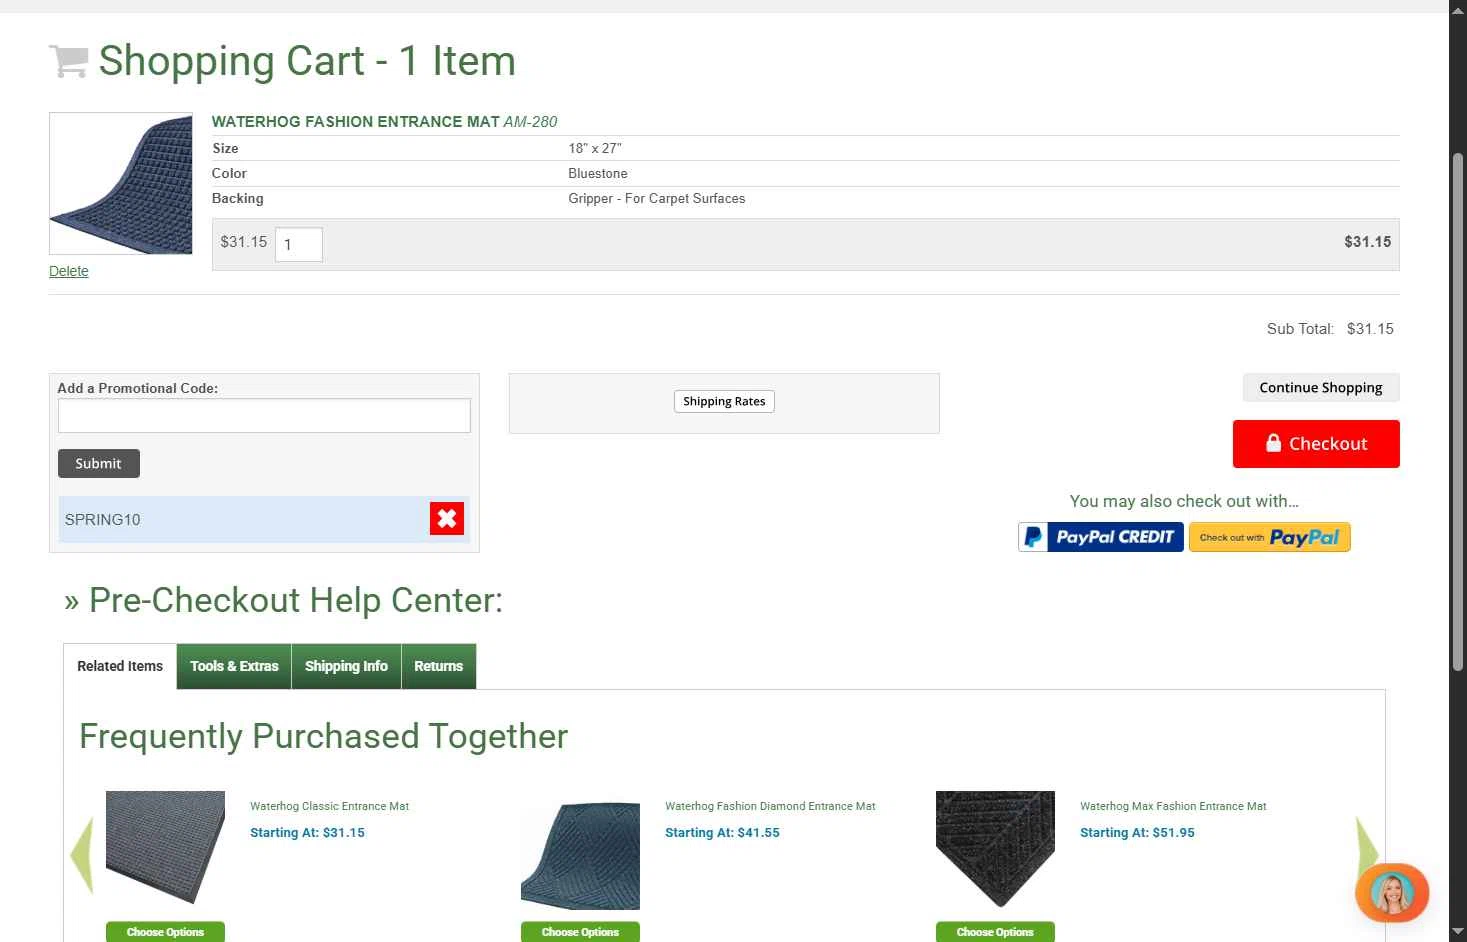The height and width of the screenshot is (942, 1467).
Task: Select the Related Items tab
Action: (x=120, y=666)
